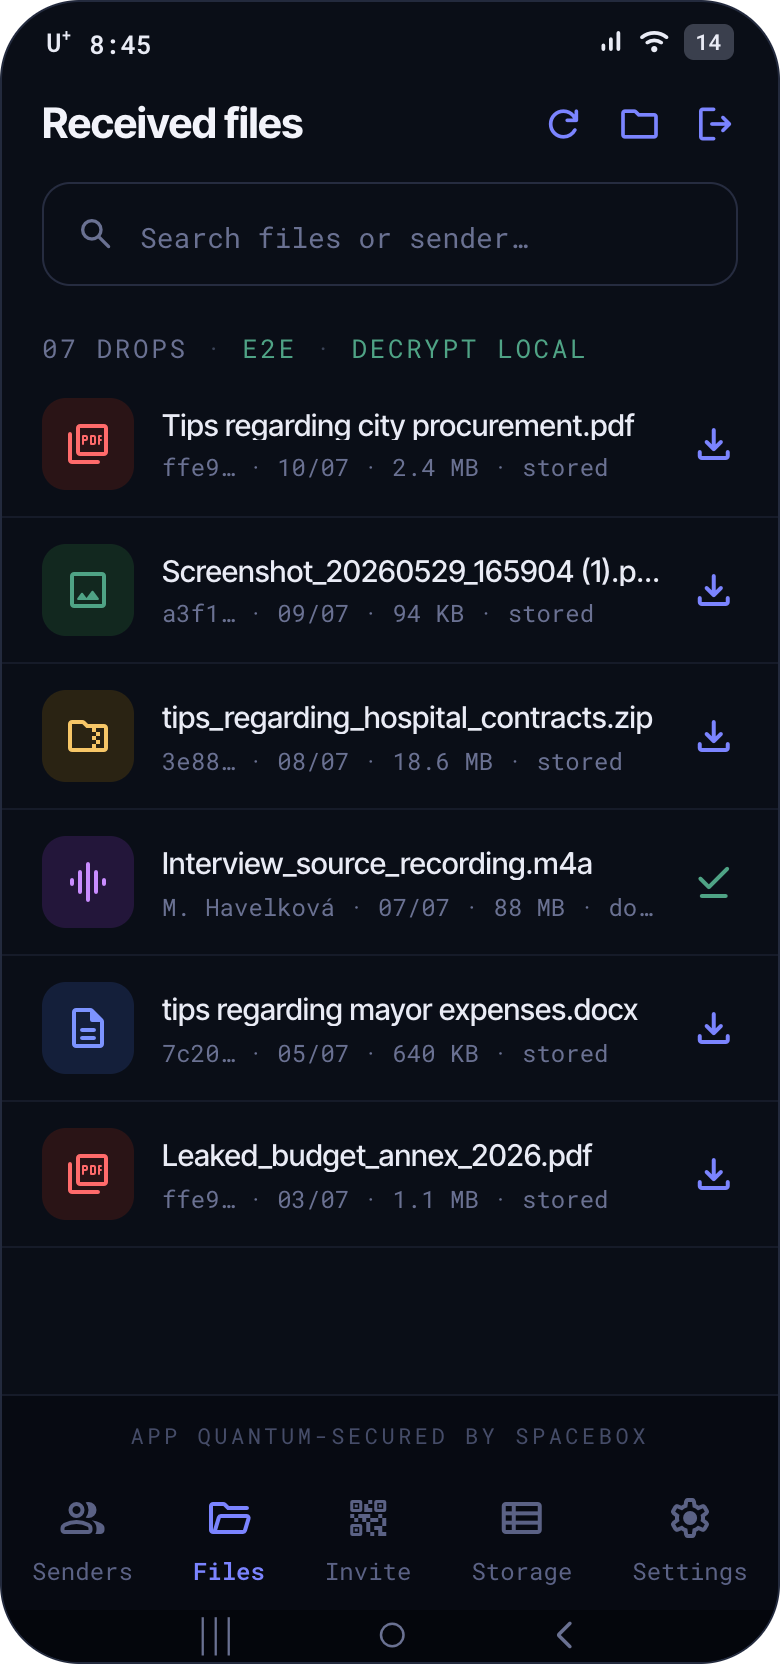
Task: Download tips regarding mayor expenses.docx
Action: click(x=713, y=1028)
